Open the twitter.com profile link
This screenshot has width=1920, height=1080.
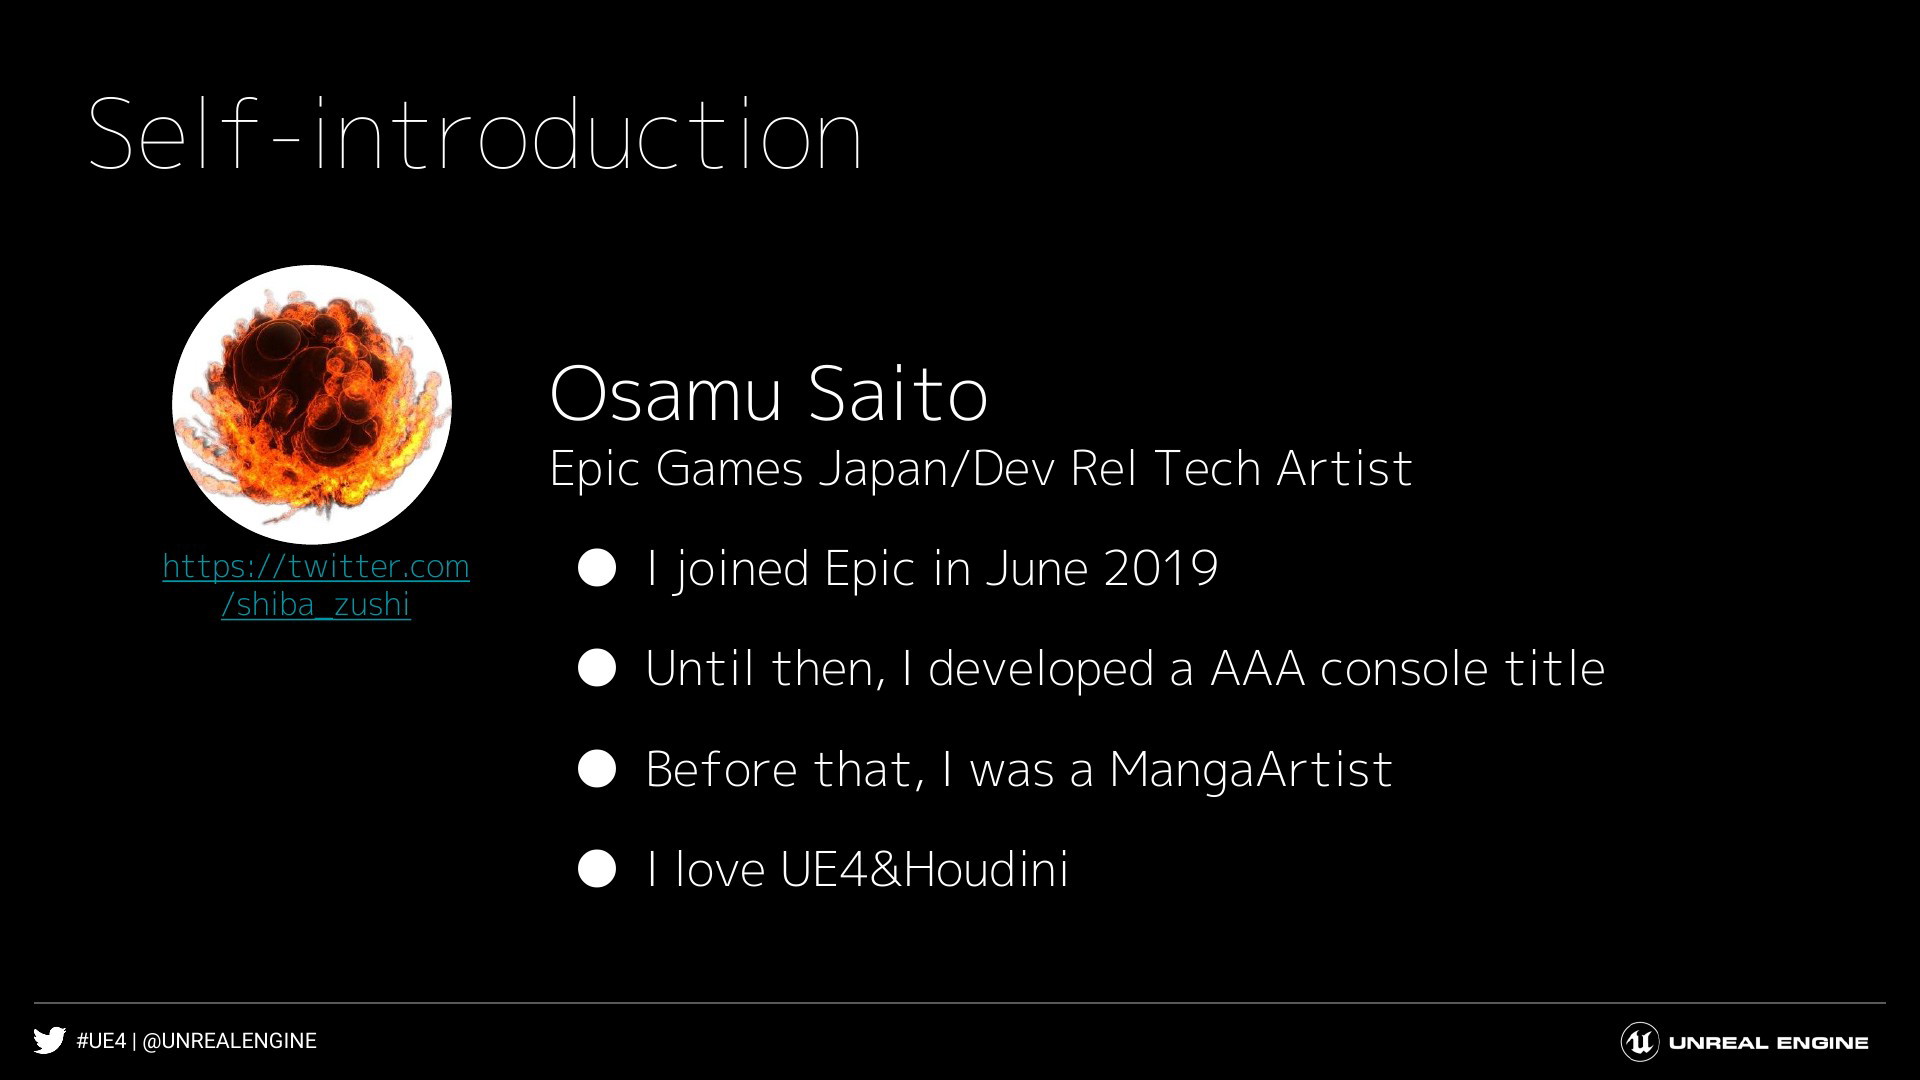tap(316, 566)
